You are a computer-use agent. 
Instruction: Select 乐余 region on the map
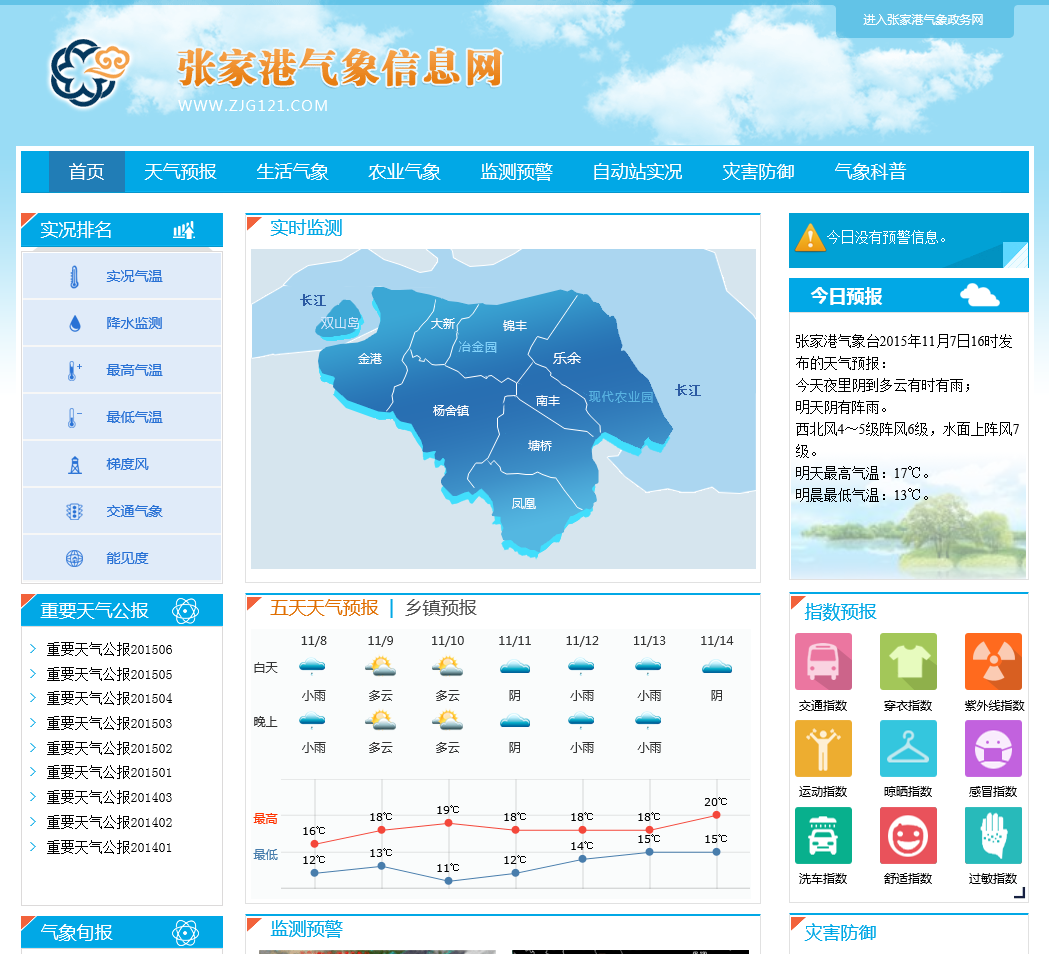(x=566, y=359)
